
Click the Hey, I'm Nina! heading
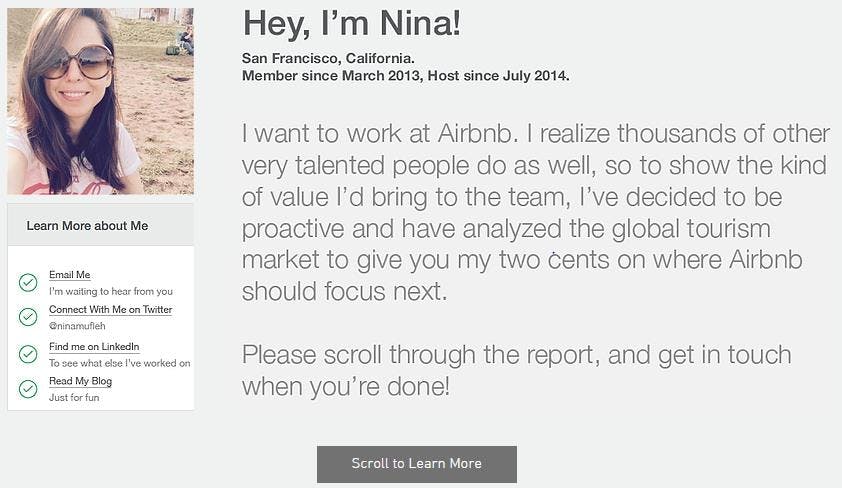352,24
